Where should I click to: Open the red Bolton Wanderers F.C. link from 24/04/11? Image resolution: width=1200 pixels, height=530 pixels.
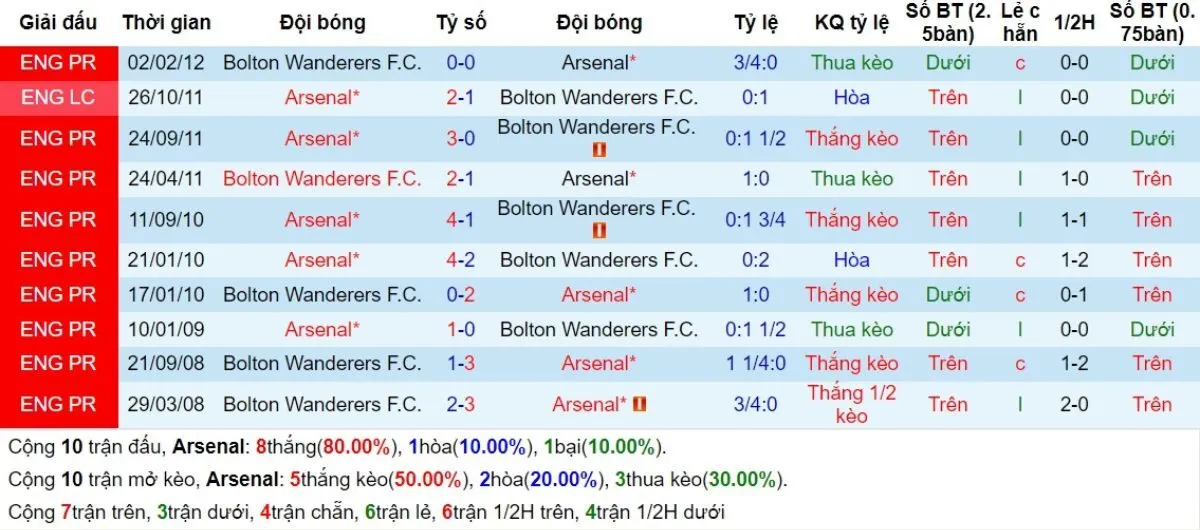click(x=322, y=179)
